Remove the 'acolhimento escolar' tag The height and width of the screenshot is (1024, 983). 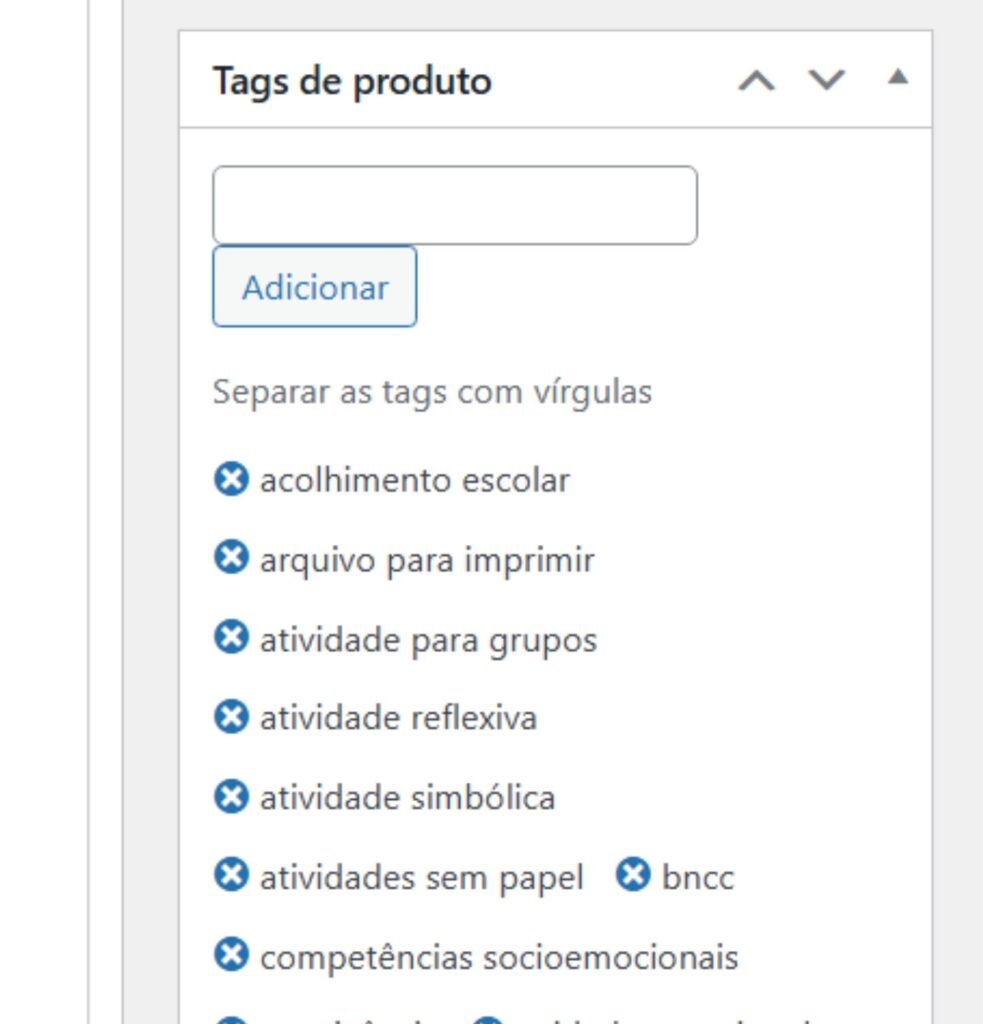[x=230, y=479]
